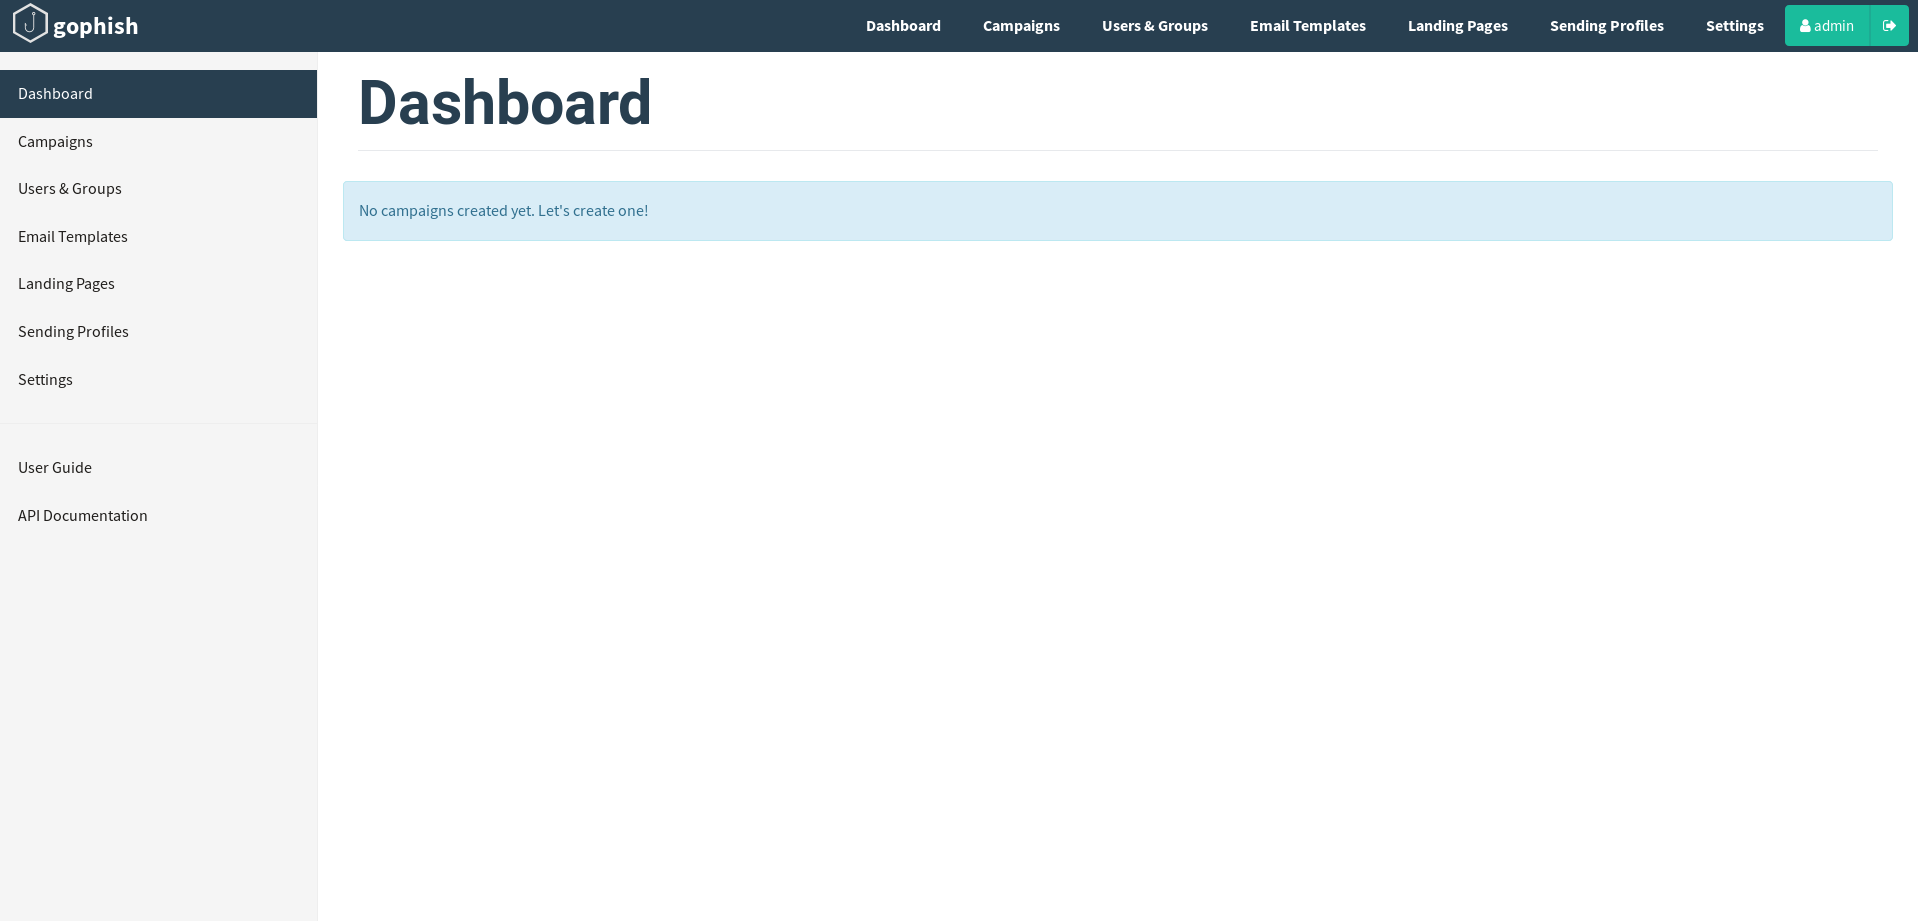Image resolution: width=1918 pixels, height=921 pixels.
Task: Open Settings from the left sidebar
Action: pyautogui.click(x=45, y=380)
